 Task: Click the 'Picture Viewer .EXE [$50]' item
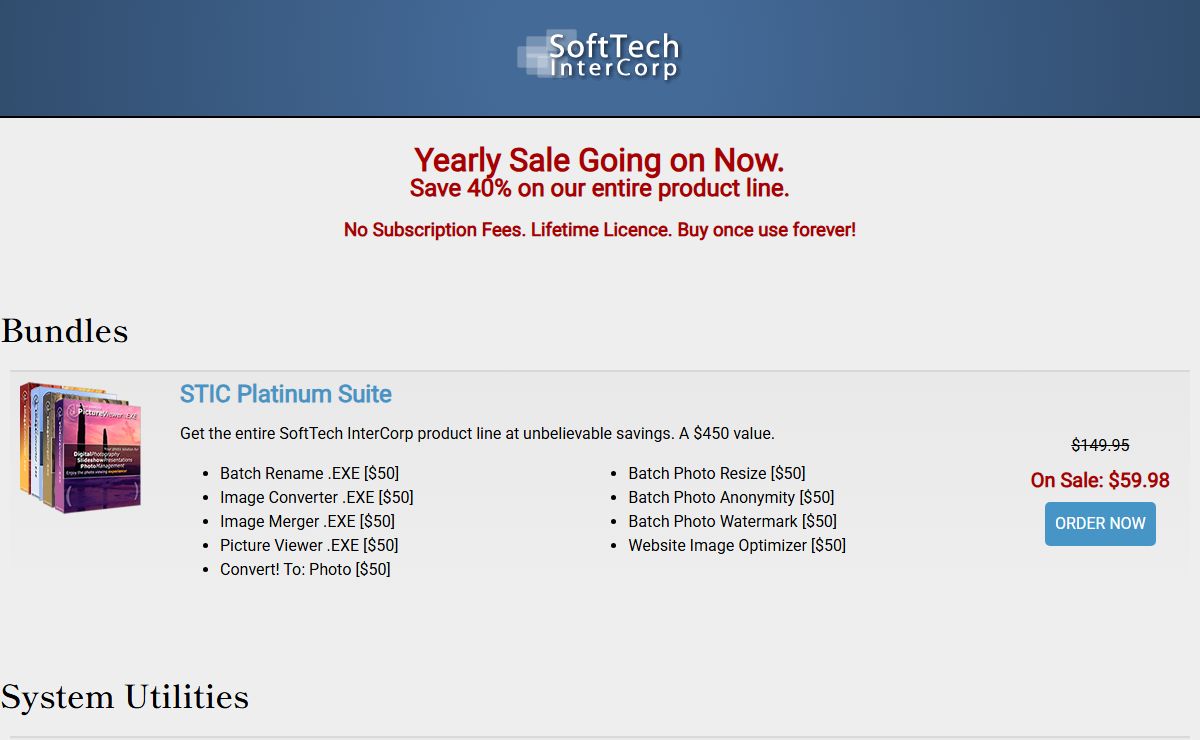click(309, 545)
